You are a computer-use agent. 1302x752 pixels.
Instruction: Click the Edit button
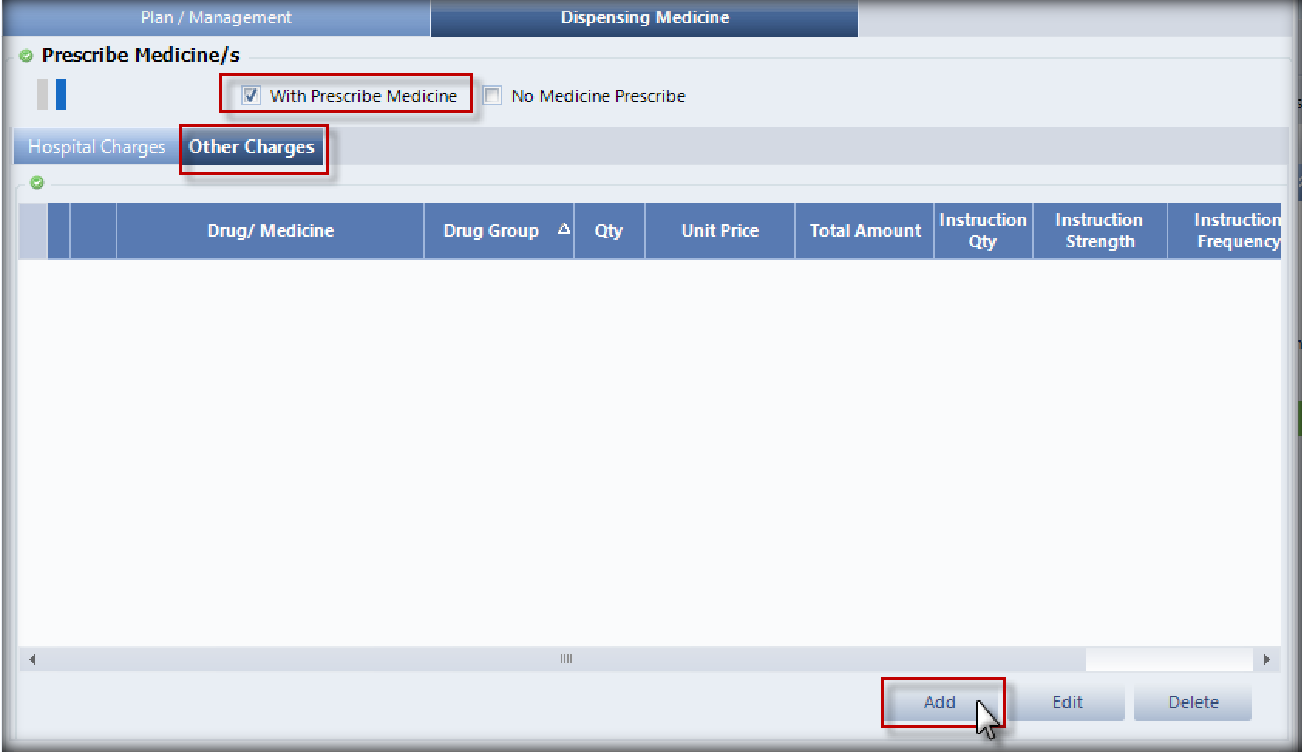point(1067,702)
